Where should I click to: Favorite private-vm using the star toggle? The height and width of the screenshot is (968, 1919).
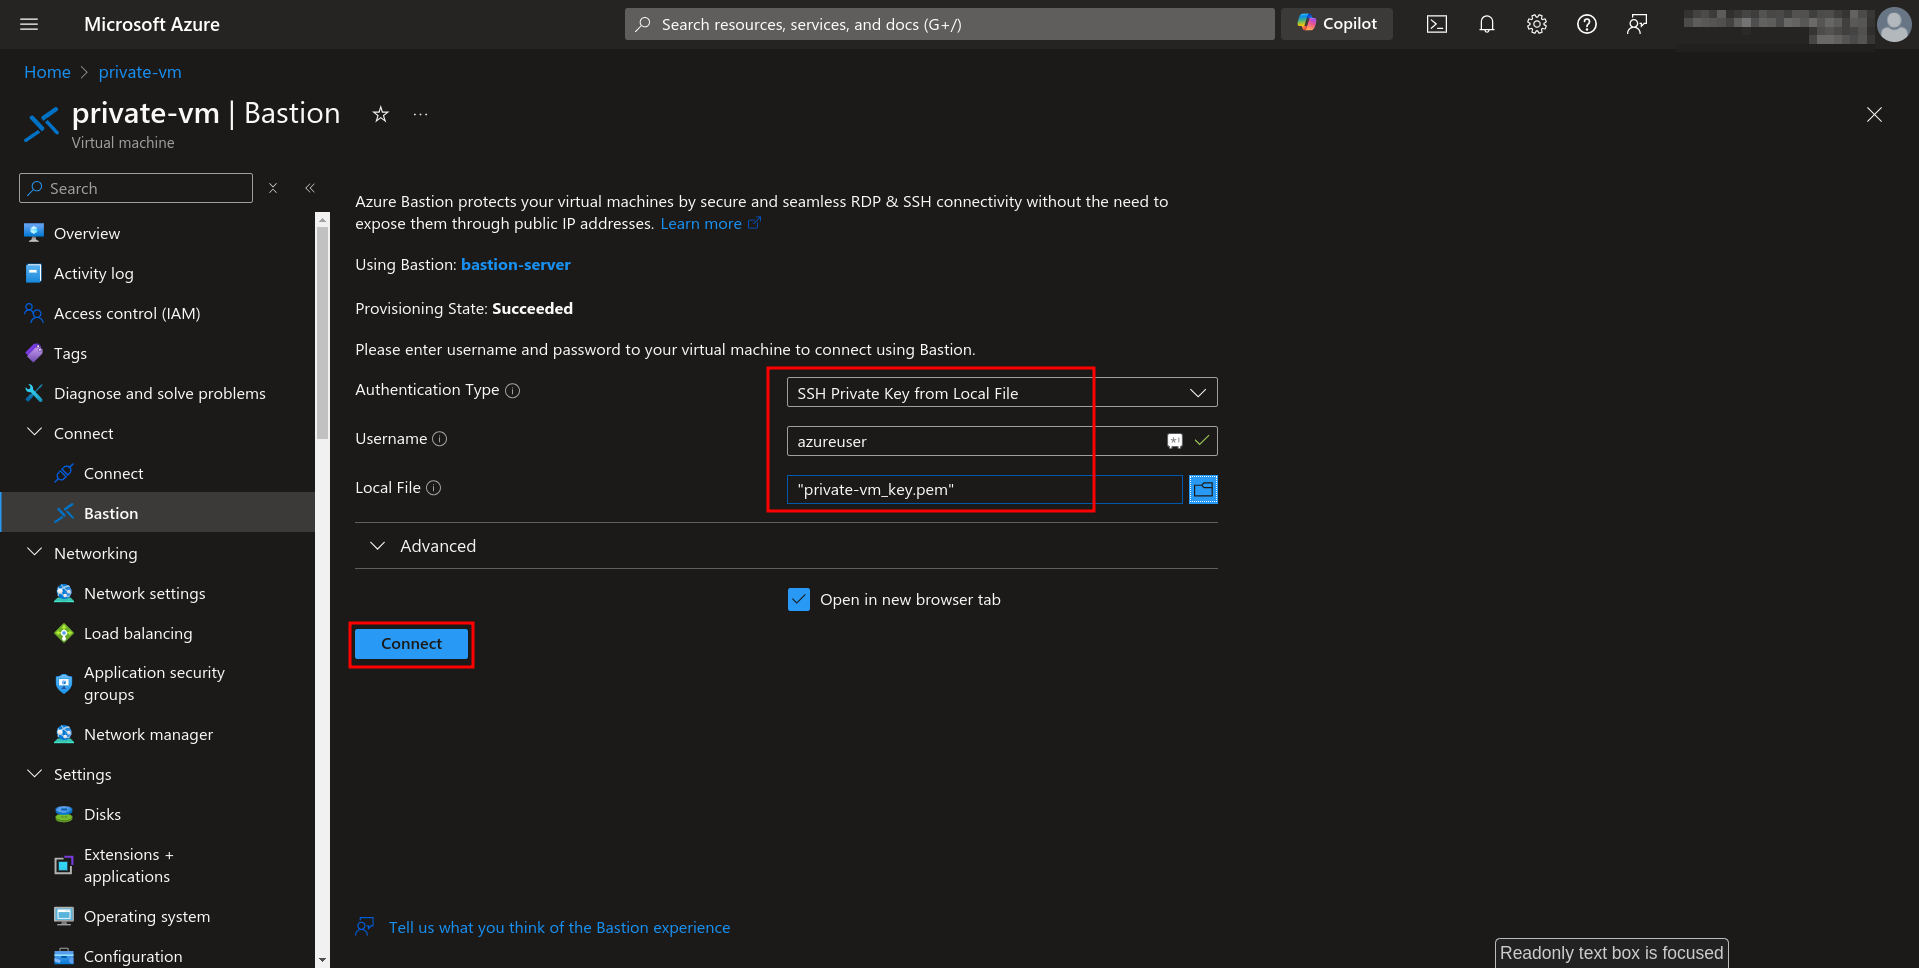pos(380,115)
